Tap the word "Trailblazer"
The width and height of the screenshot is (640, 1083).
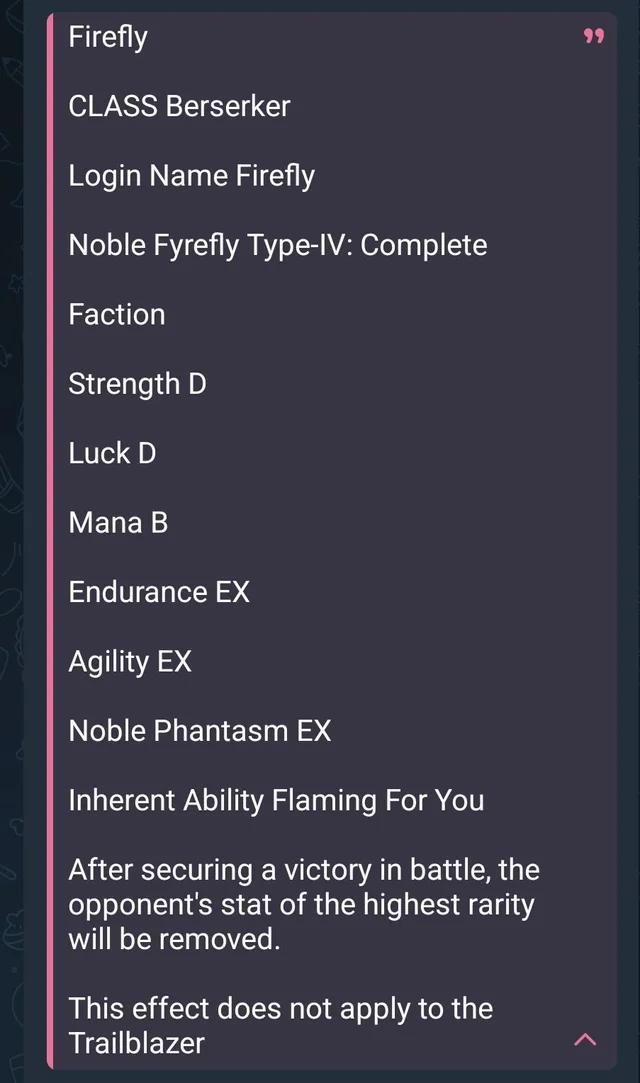[136, 1043]
